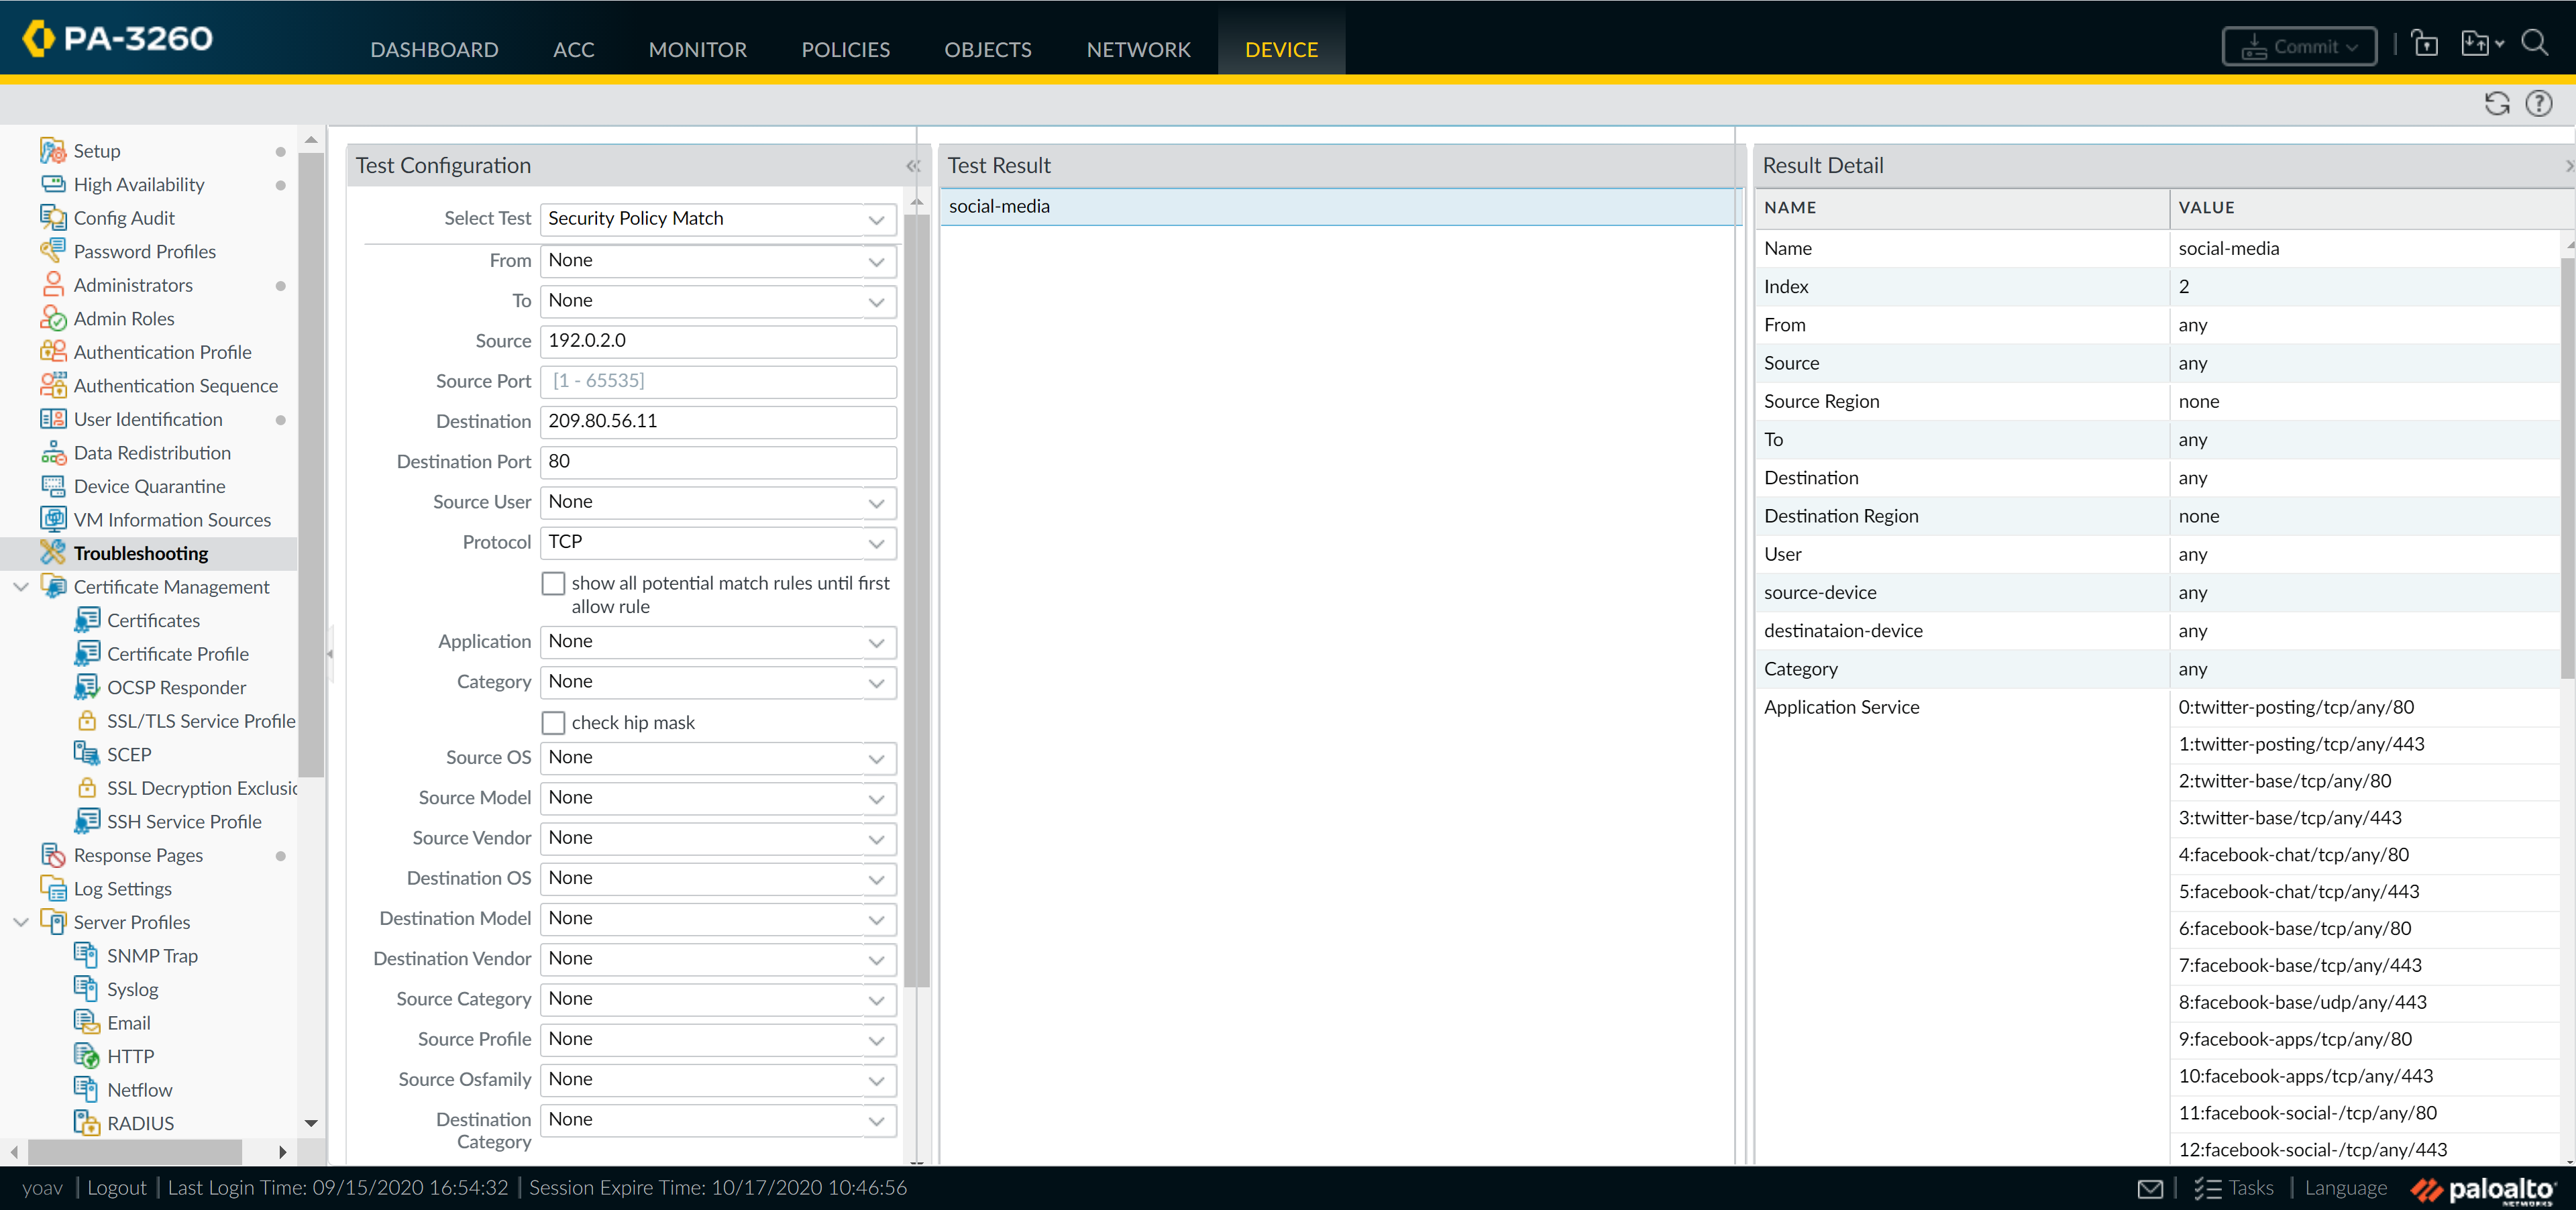Open the help question mark icon
This screenshot has height=1210, width=2576.
point(2538,103)
